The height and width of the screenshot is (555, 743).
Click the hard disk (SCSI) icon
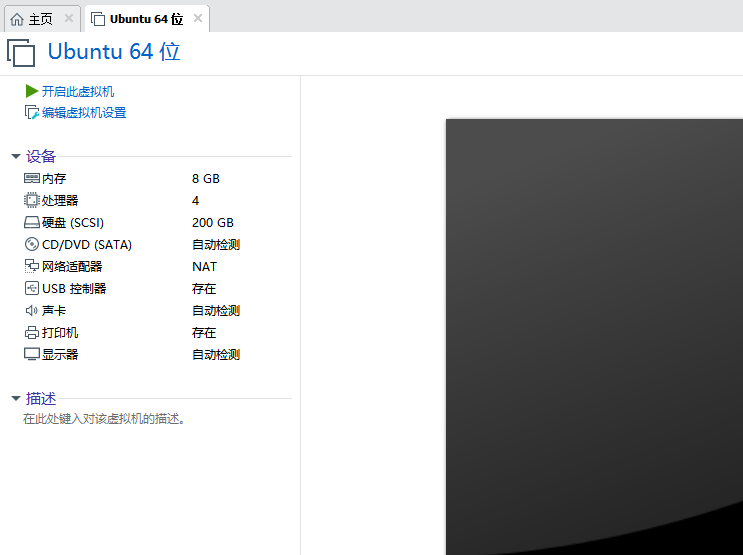click(x=32, y=223)
